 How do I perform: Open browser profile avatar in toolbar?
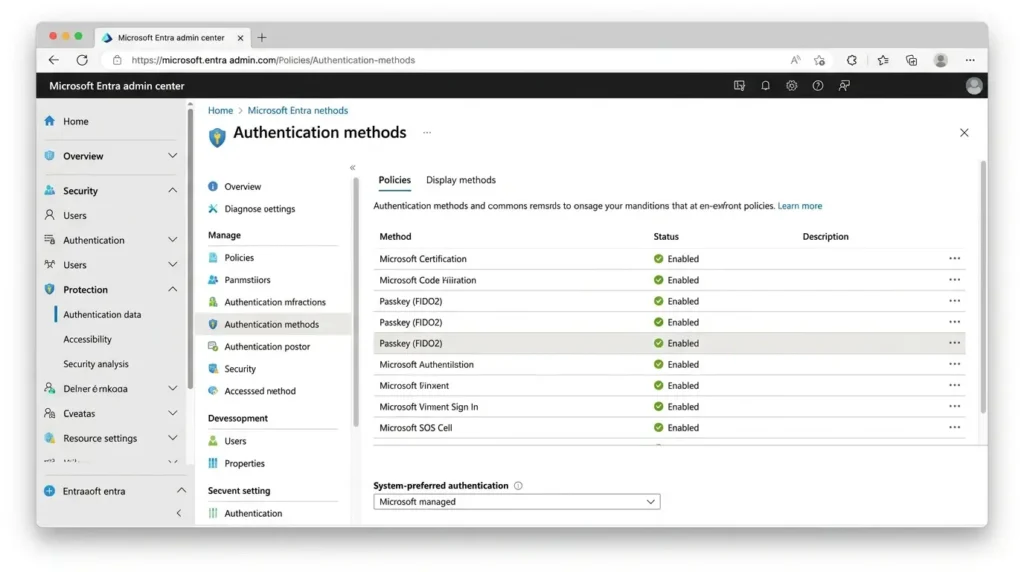click(940, 60)
